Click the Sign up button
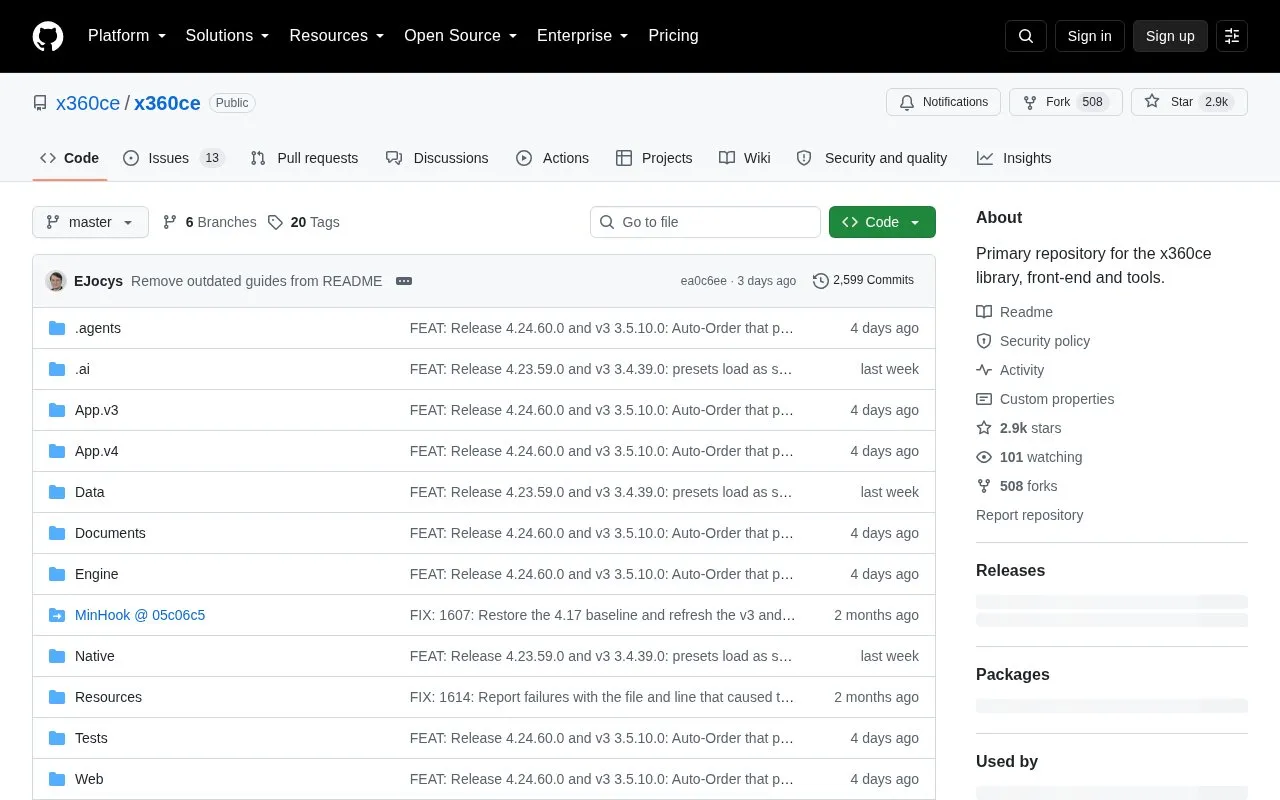 [1170, 36]
